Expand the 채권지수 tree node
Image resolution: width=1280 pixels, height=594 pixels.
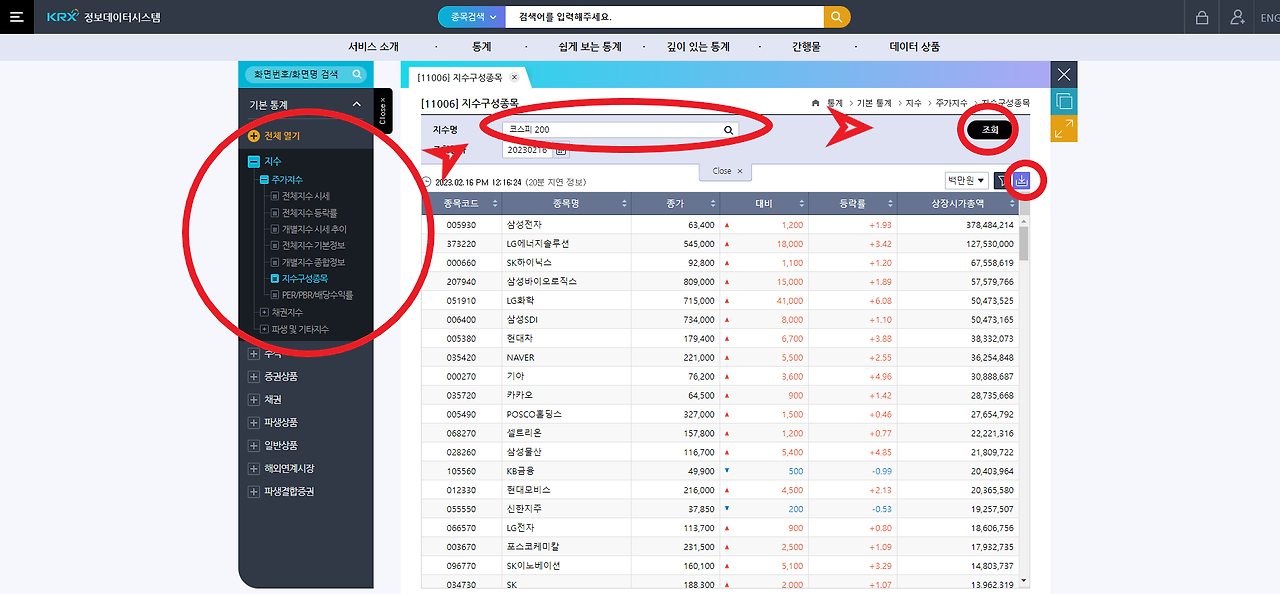pyautogui.click(x=264, y=312)
